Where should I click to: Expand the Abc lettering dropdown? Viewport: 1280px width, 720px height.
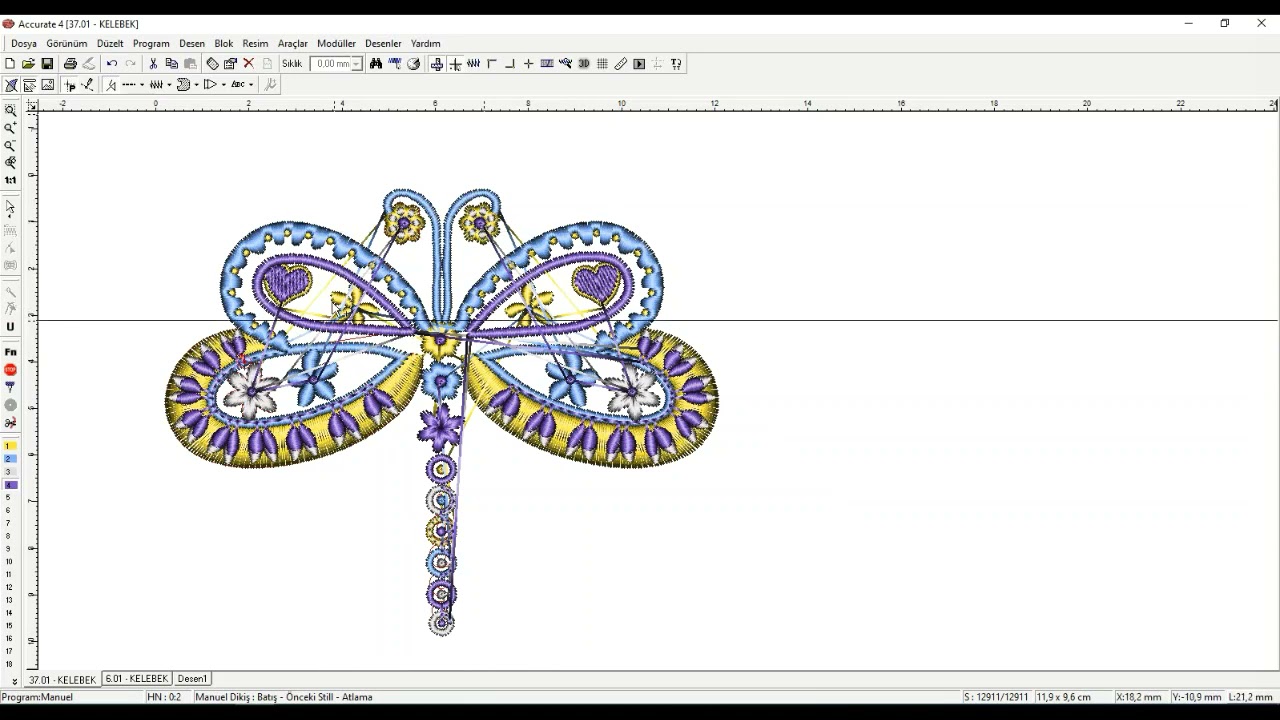[251, 85]
